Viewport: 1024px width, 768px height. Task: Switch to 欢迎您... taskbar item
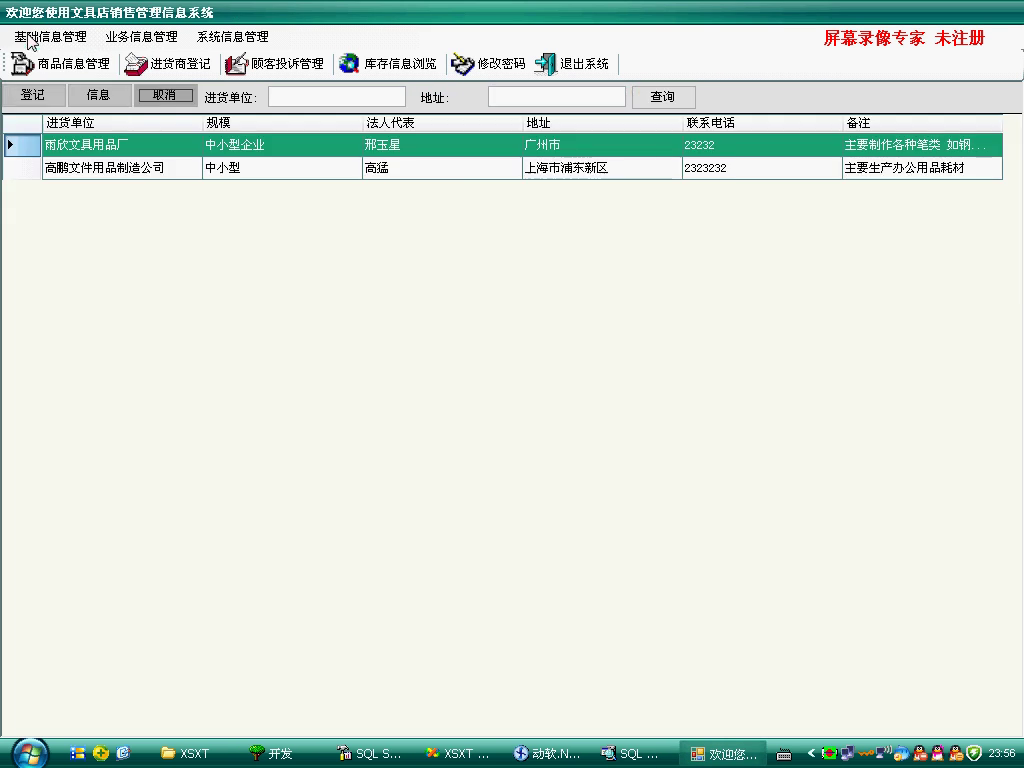(724, 754)
